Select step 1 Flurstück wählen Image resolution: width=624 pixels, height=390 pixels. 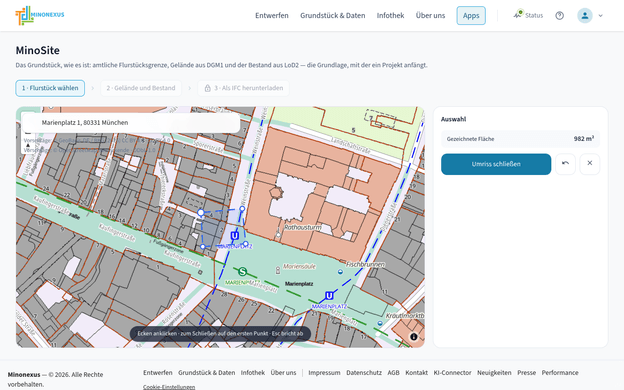tap(50, 88)
